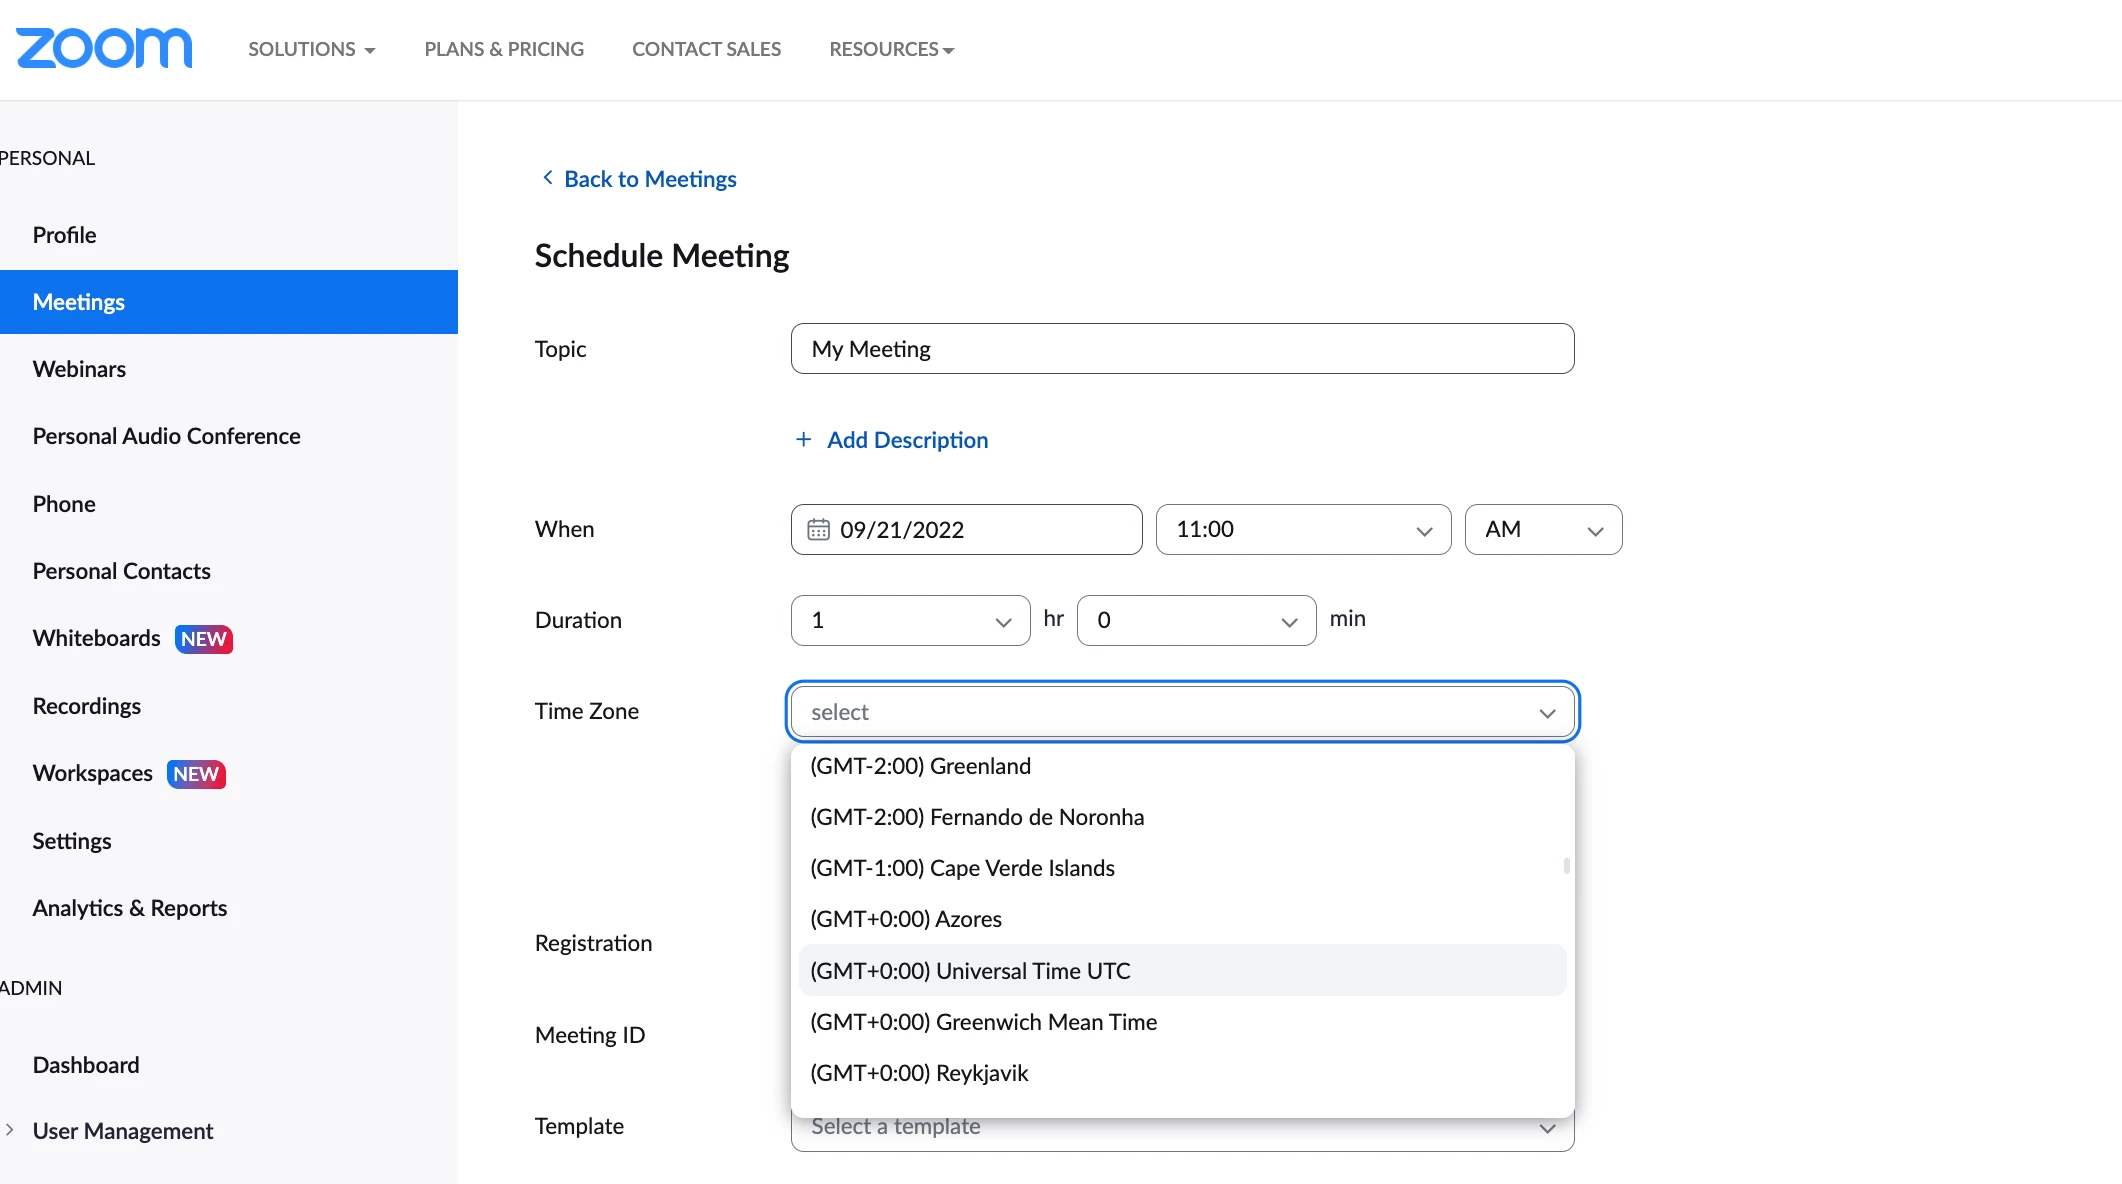The image size is (2122, 1184).
Task: Click the time zone list scrollbar
Action: point(1566,865)
